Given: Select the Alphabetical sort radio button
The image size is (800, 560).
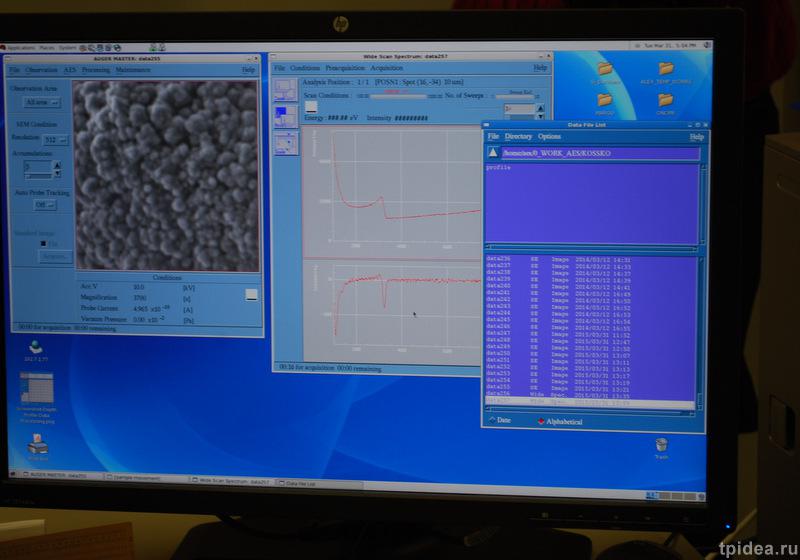Looking at the screenshot, I should (x=560, y=422).
